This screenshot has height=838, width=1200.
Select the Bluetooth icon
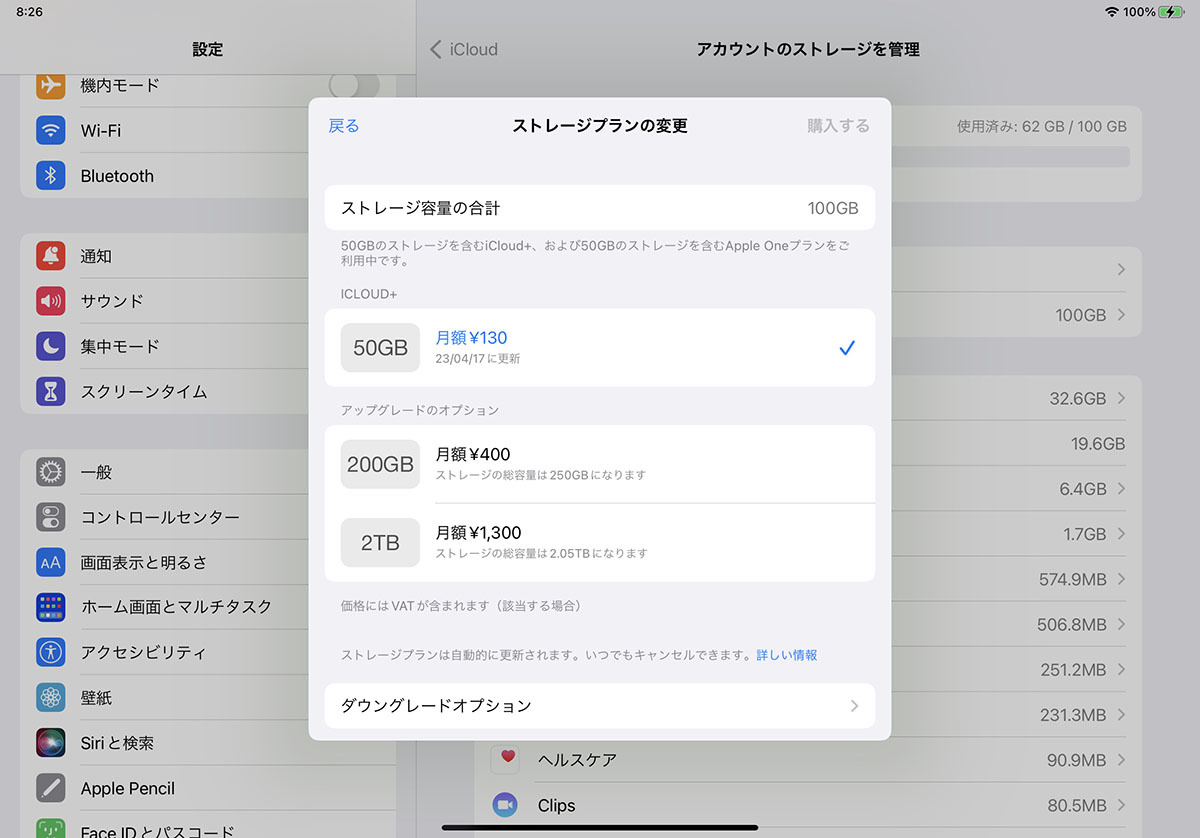pyautogui.click(x=51, y=176)
